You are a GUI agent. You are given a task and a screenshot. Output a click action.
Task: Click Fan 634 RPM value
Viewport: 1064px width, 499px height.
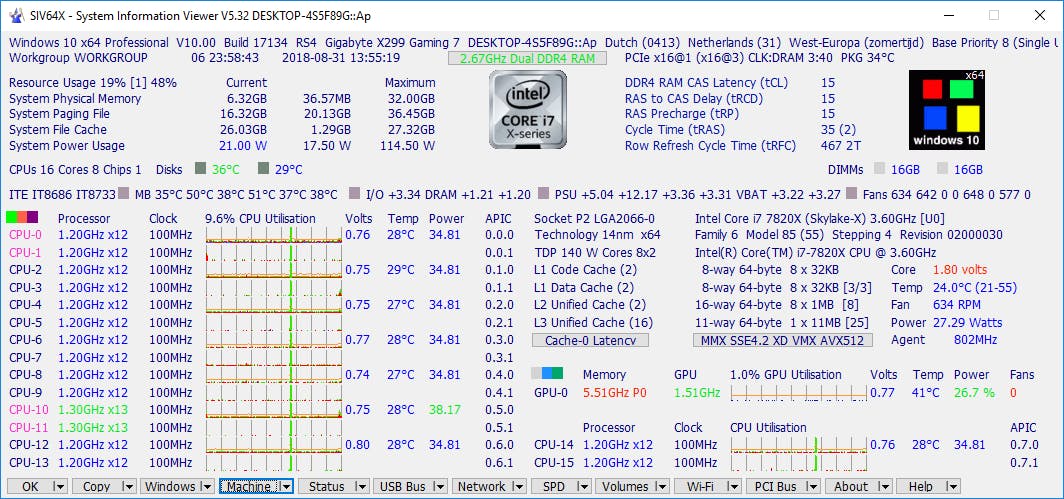(x=956, y=305)
